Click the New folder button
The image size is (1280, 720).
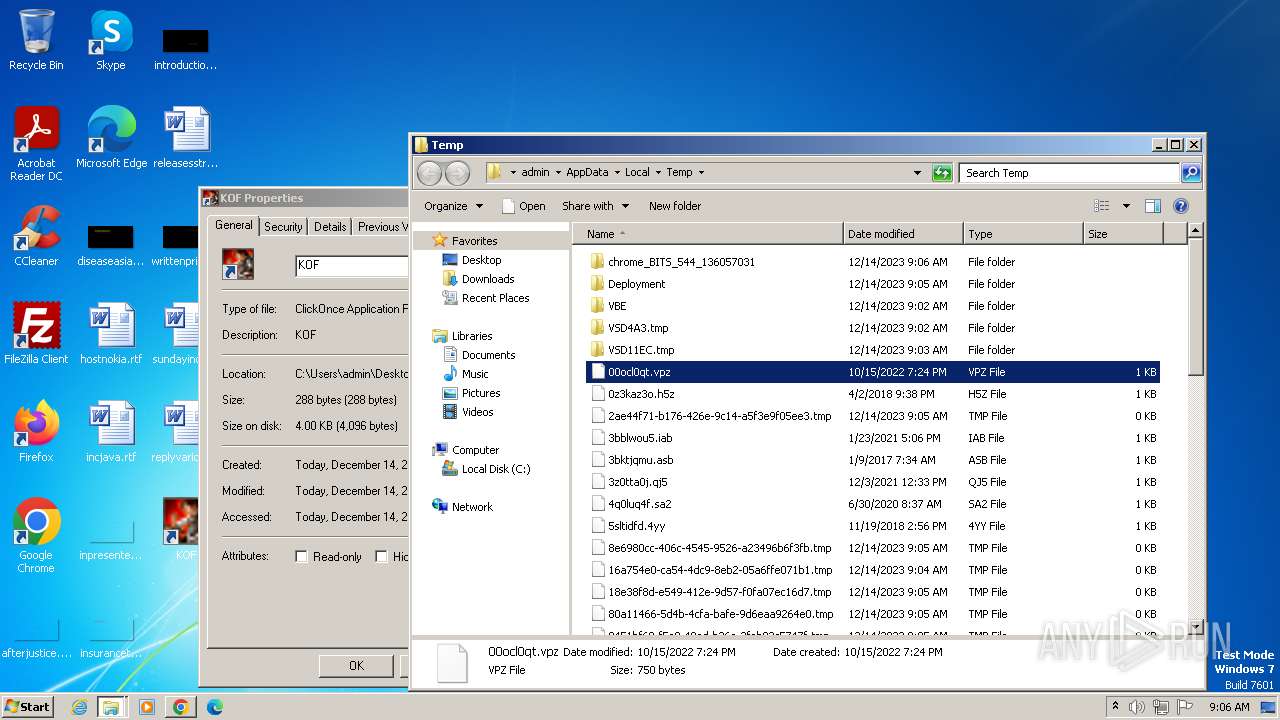(675, 206)
